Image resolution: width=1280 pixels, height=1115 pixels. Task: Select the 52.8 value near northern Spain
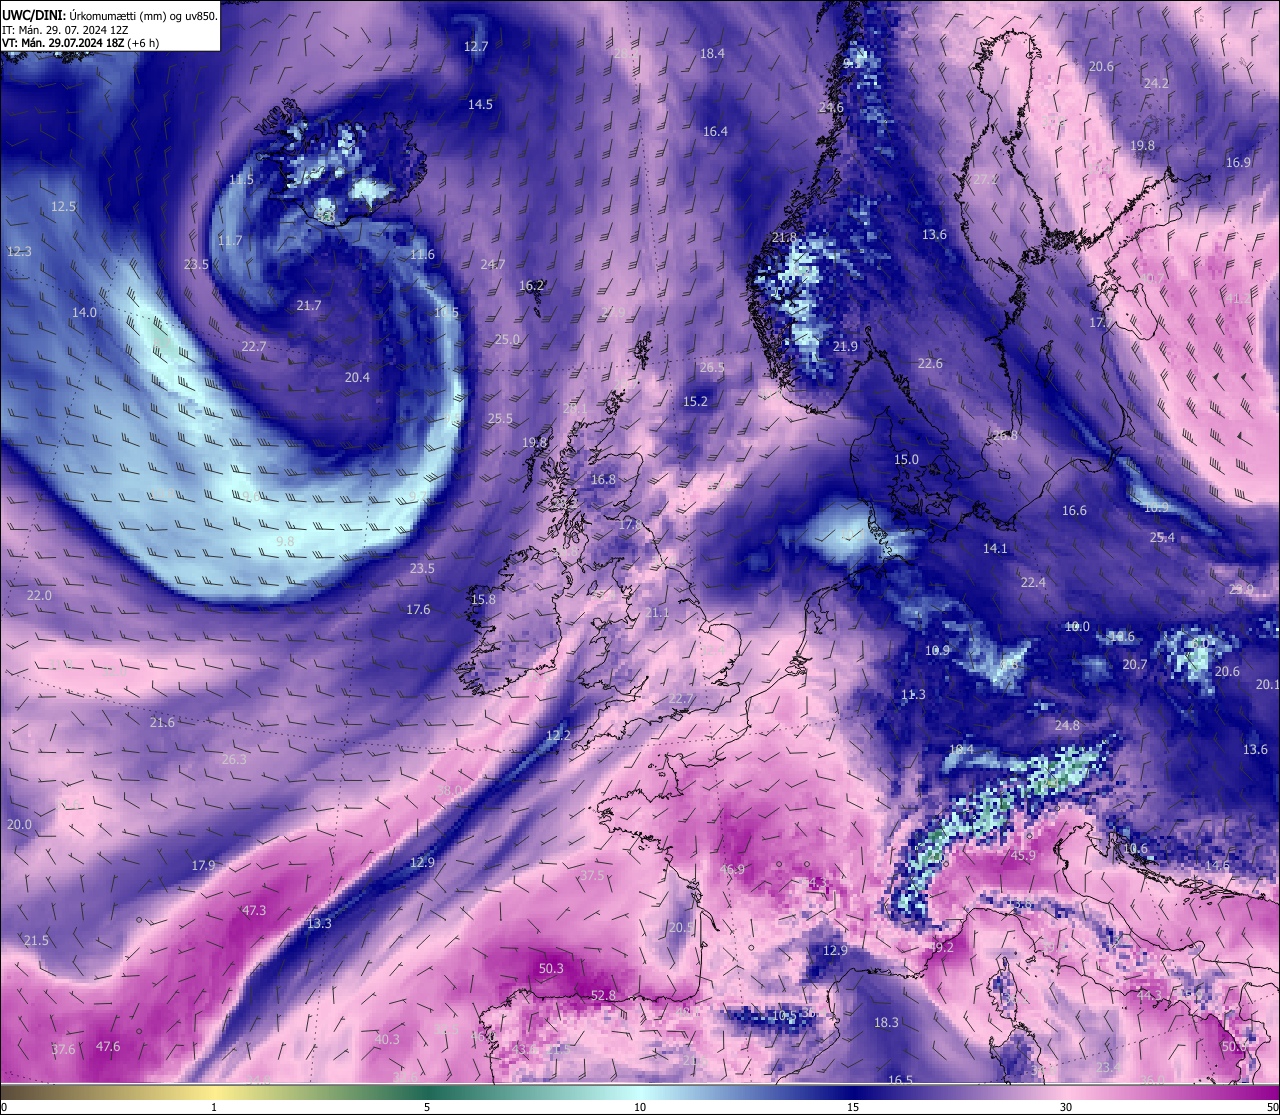tap(603, 995)
